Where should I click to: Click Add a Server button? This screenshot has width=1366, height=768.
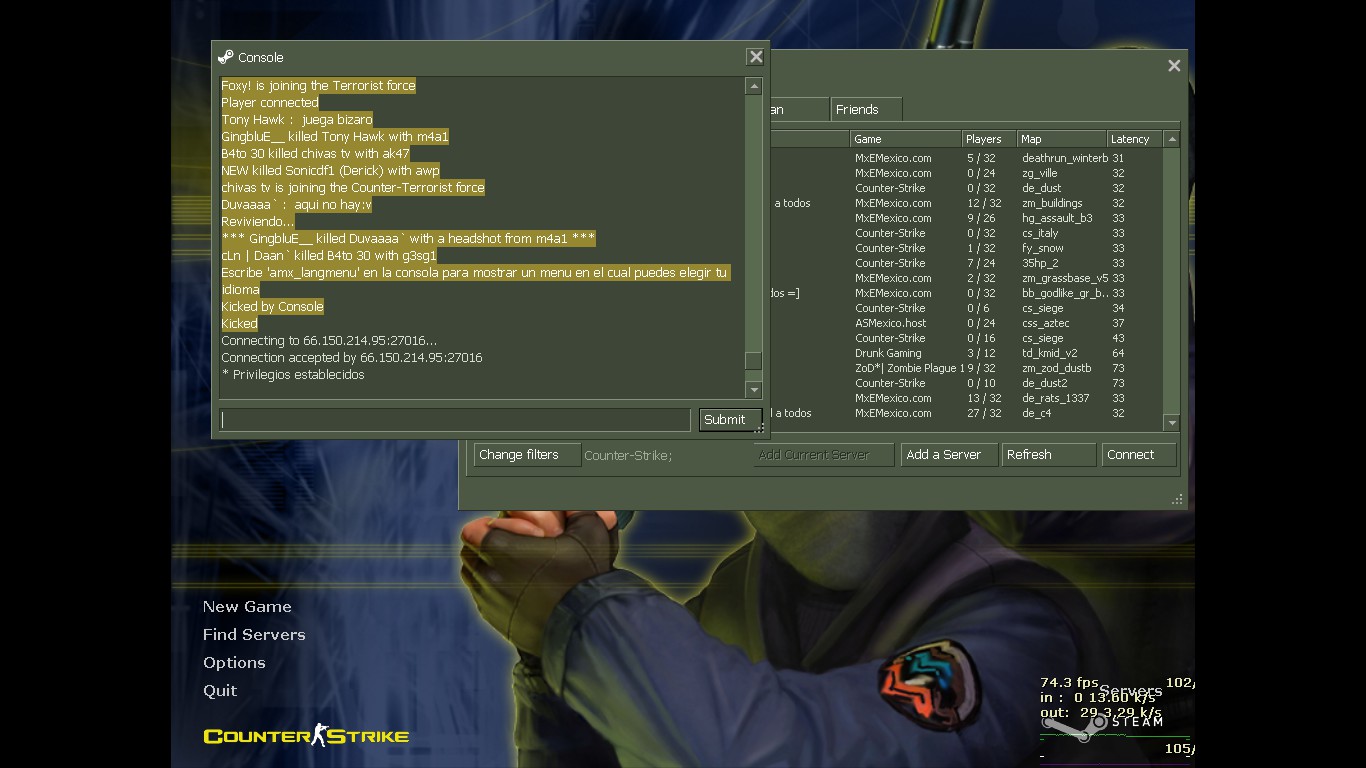(949, 455)
